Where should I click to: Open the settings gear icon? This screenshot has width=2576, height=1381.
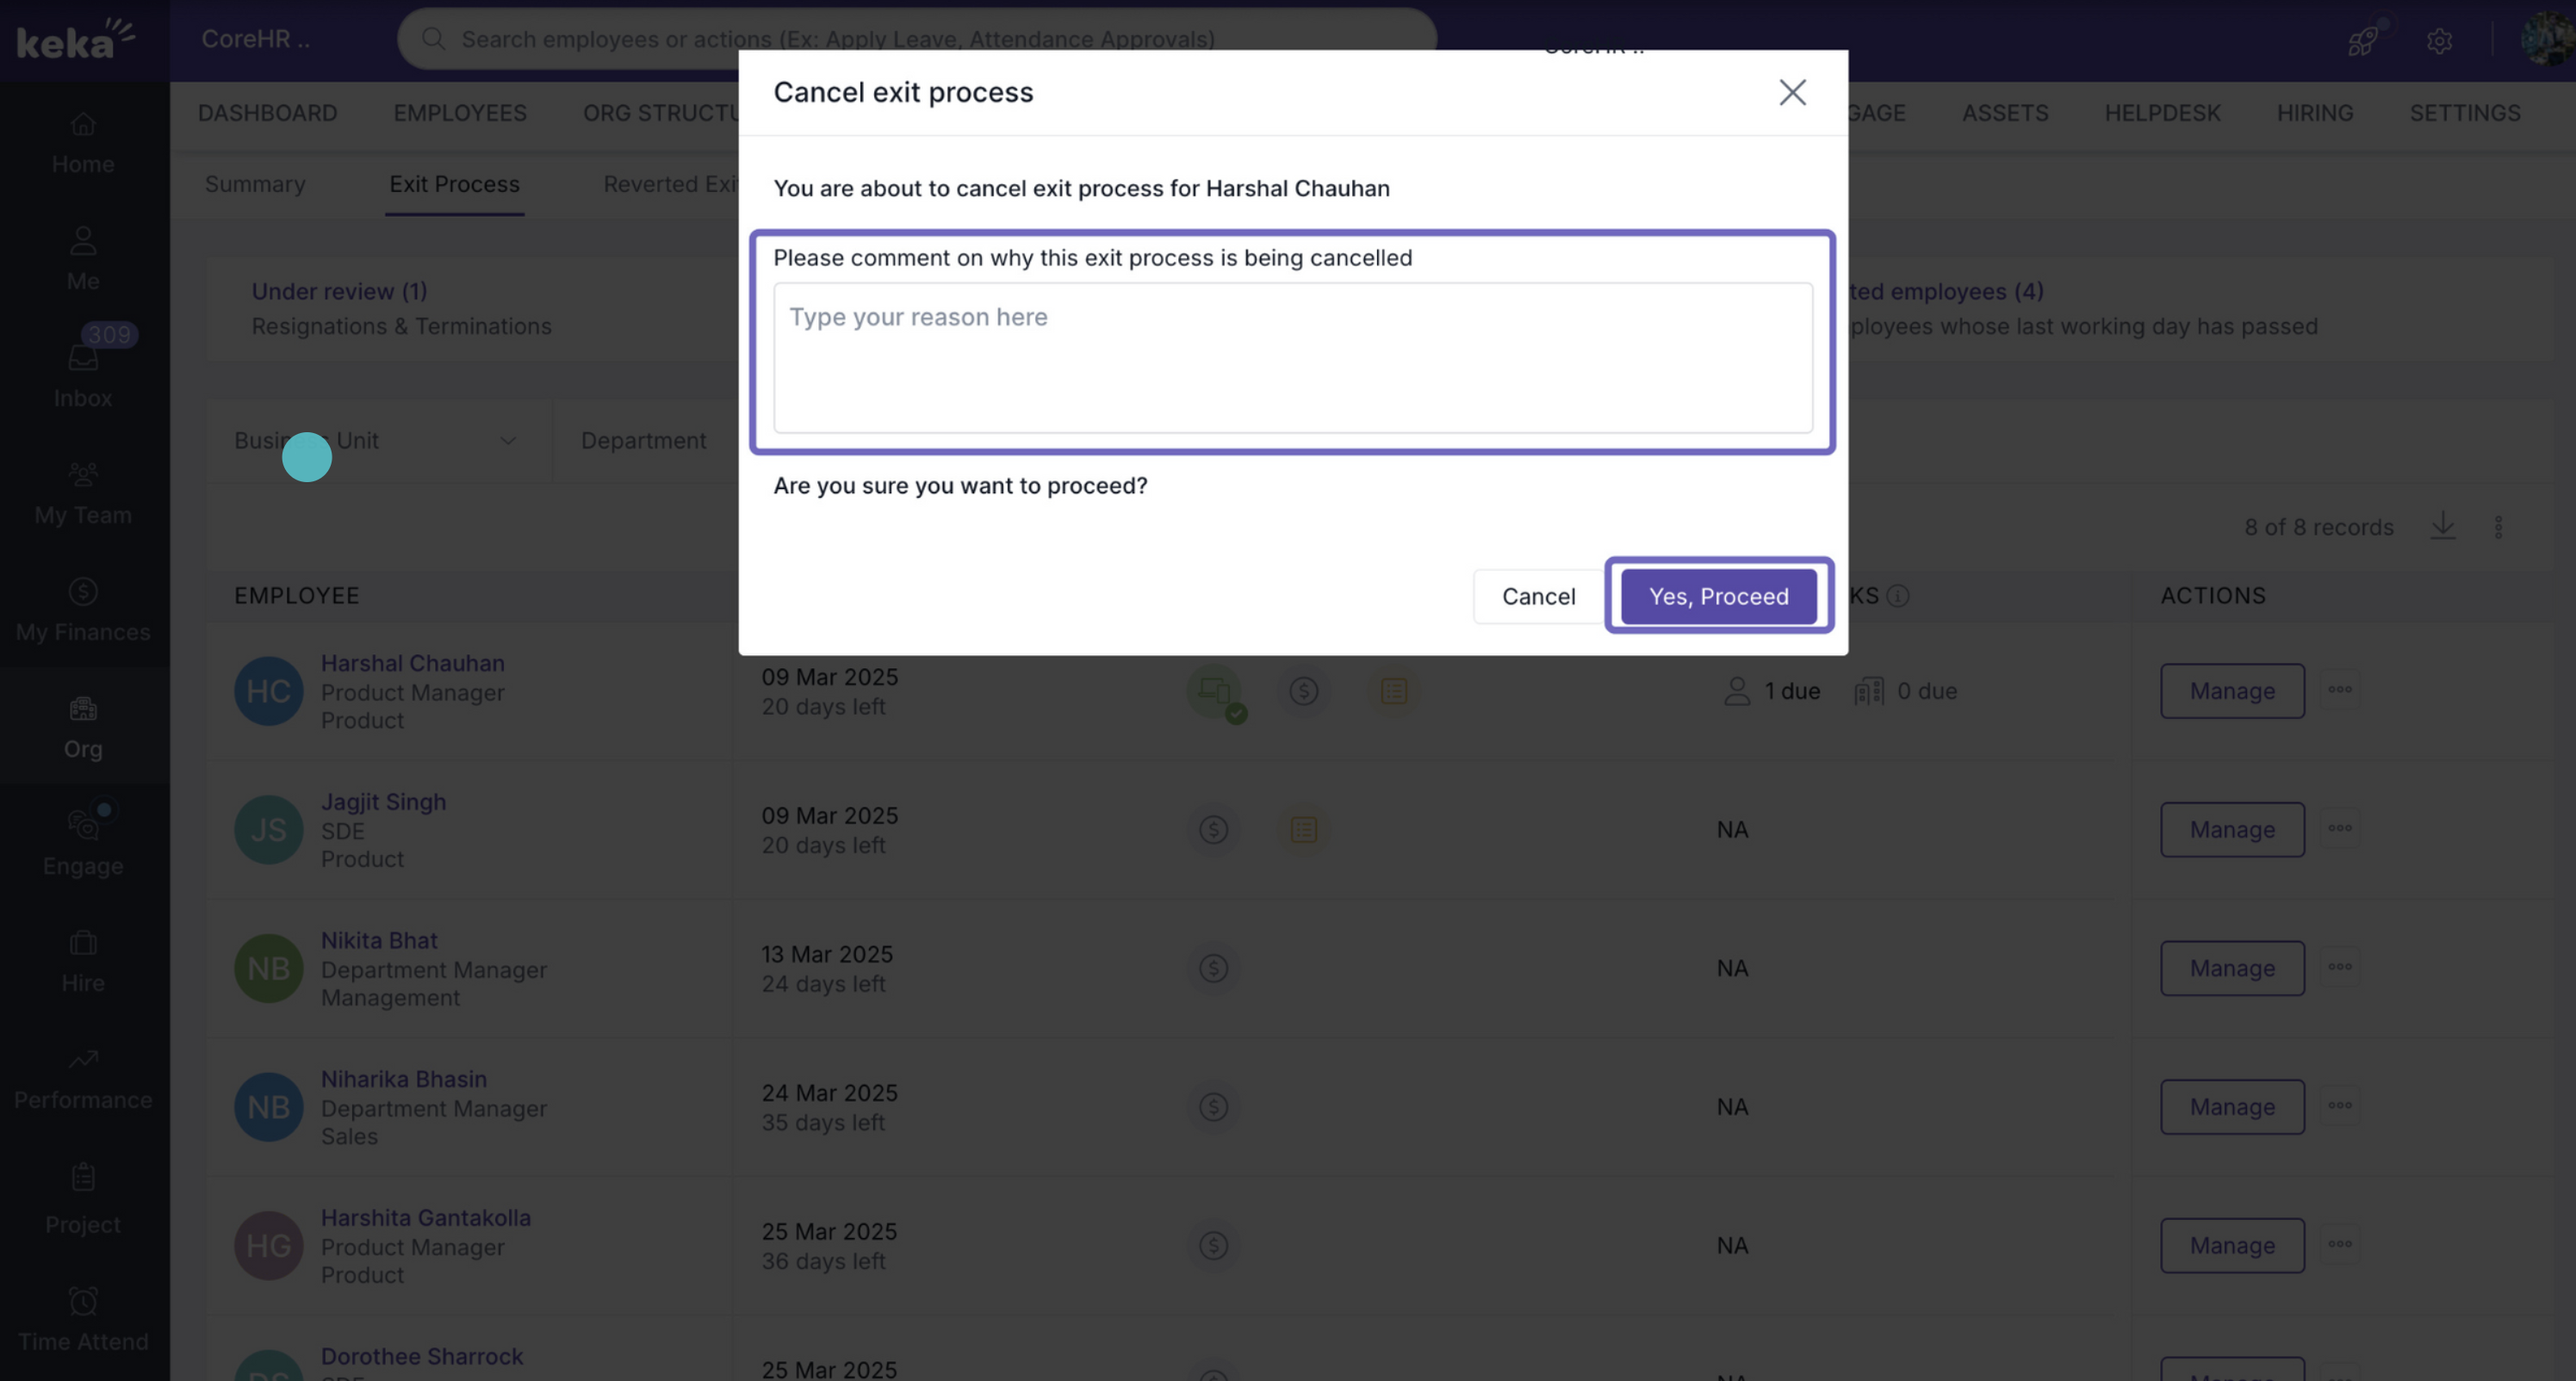[2439, 41]
